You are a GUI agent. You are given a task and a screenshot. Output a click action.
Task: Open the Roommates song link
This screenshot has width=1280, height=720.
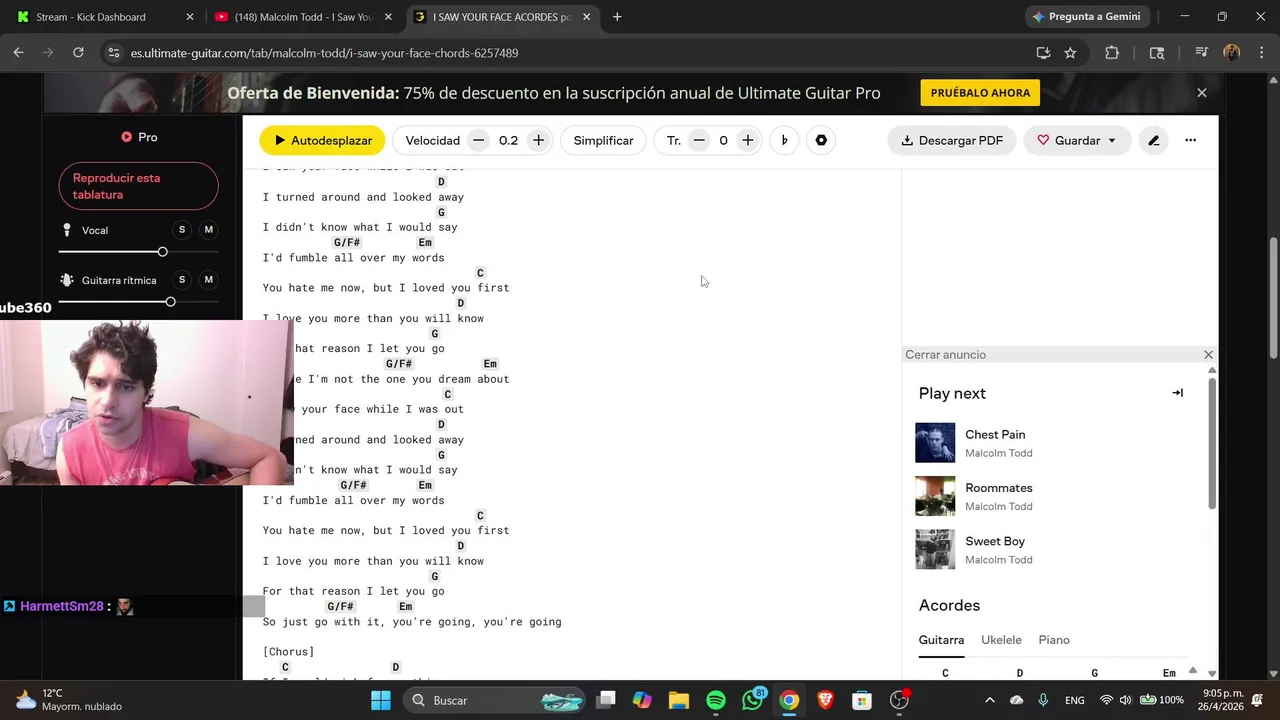click(998, 488)
